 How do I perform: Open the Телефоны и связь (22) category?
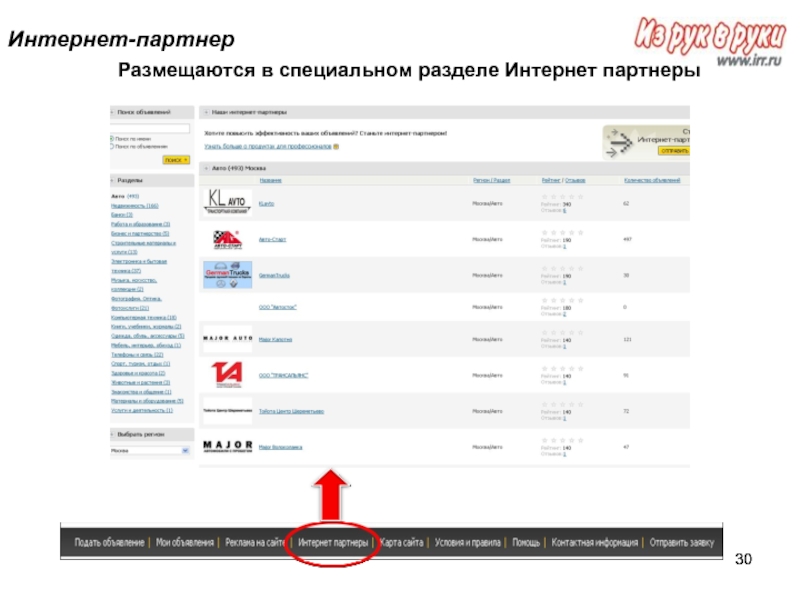(137, 355)
